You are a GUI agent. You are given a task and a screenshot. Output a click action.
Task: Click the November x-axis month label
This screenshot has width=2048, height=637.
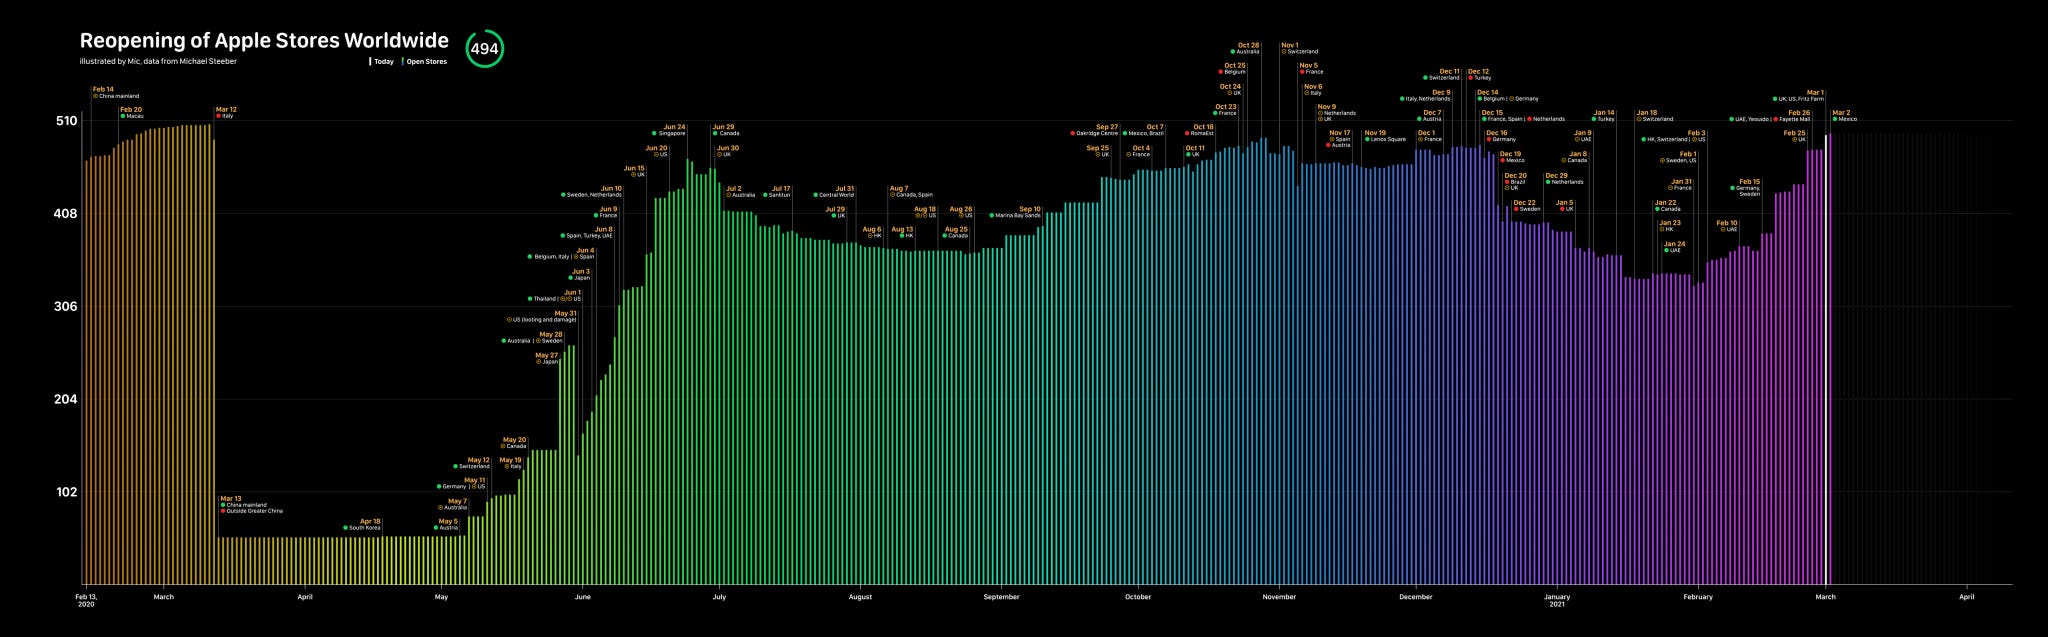tap(1279, 597)
